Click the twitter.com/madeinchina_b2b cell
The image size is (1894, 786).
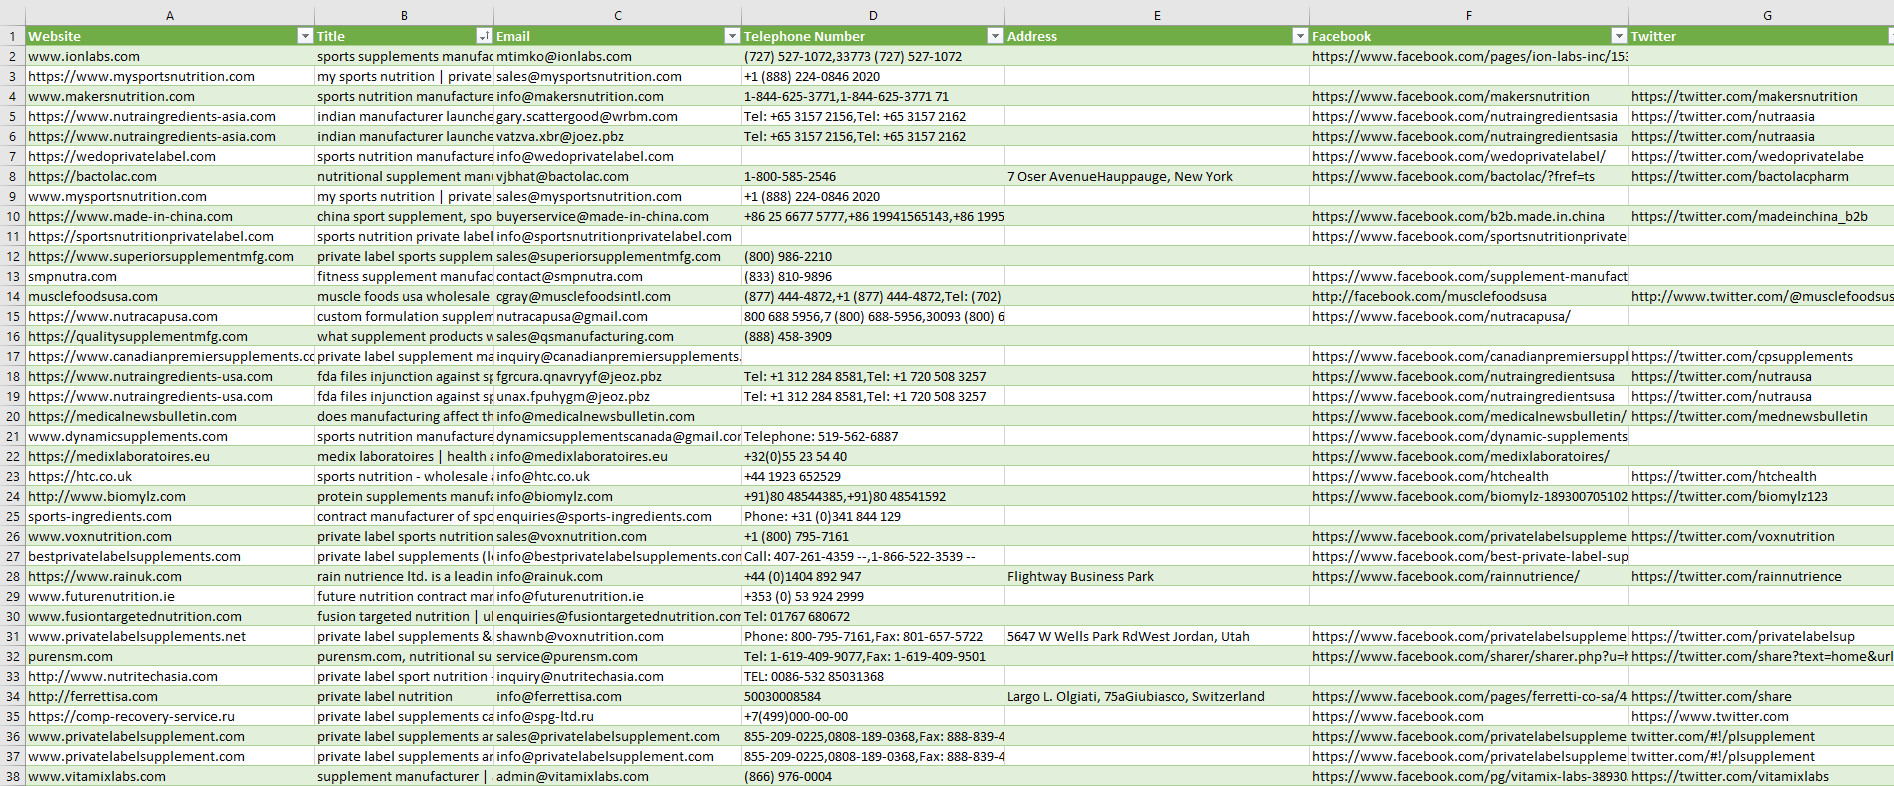[1761, 216]
